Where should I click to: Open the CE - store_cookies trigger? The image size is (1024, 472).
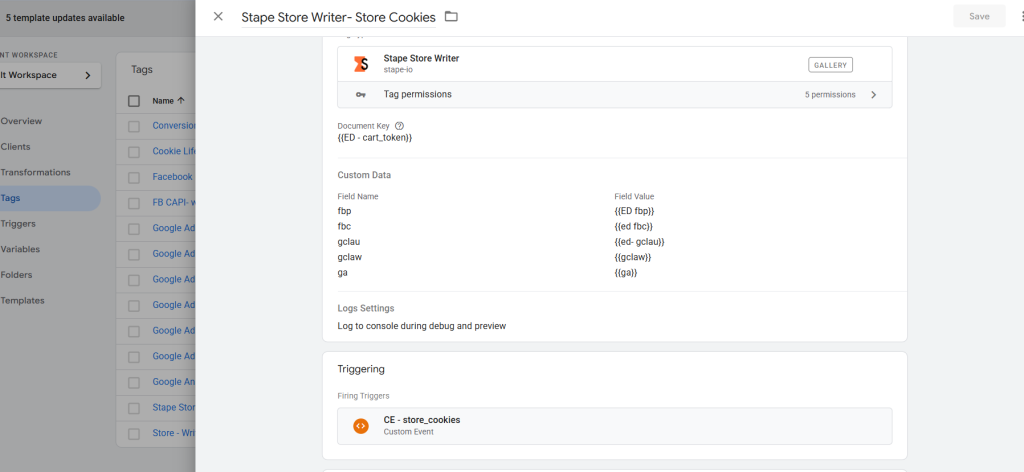pos(422,420)
